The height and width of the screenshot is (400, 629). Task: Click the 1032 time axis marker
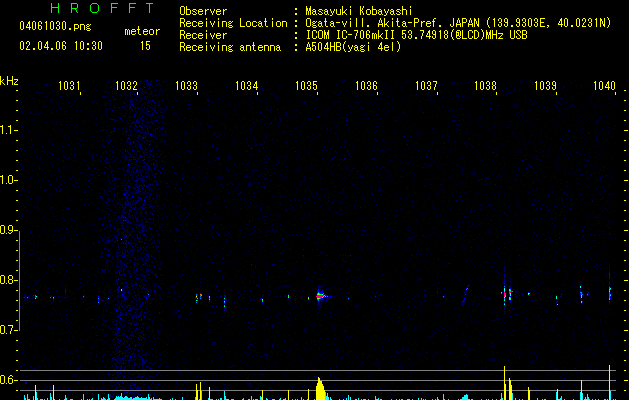click(126, 85)
